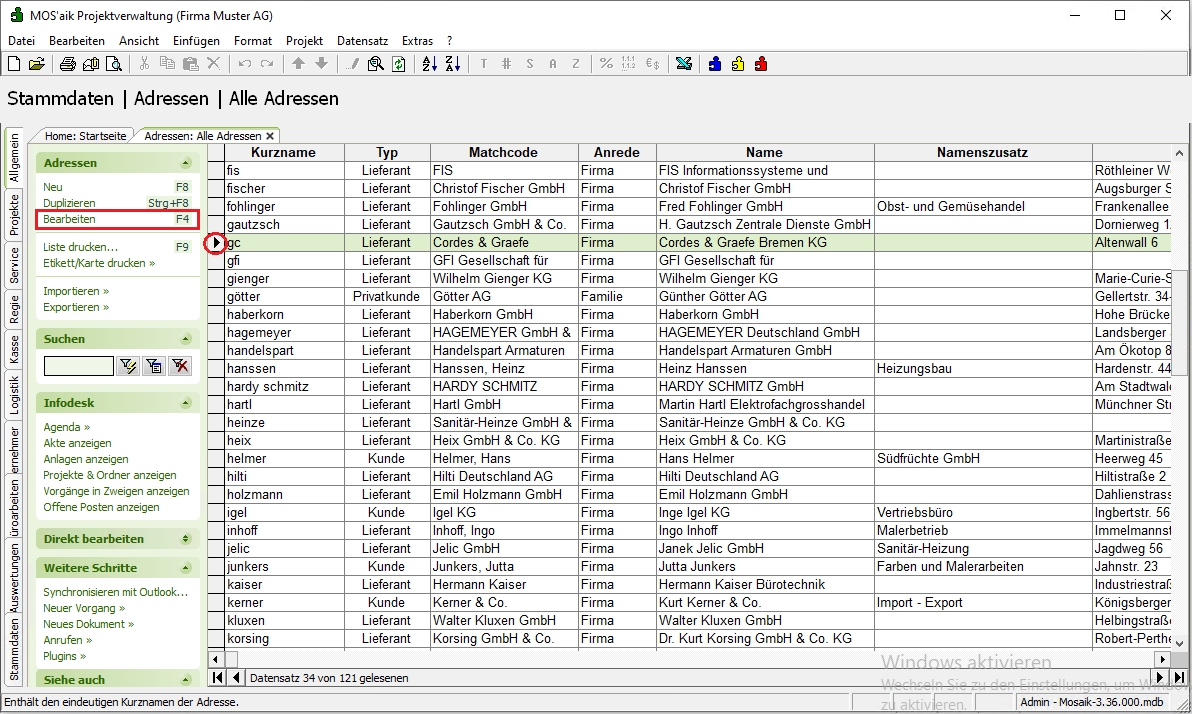Collapse the Adressen sidebar panel
The image size is (1192, 714).
(185, 163)
